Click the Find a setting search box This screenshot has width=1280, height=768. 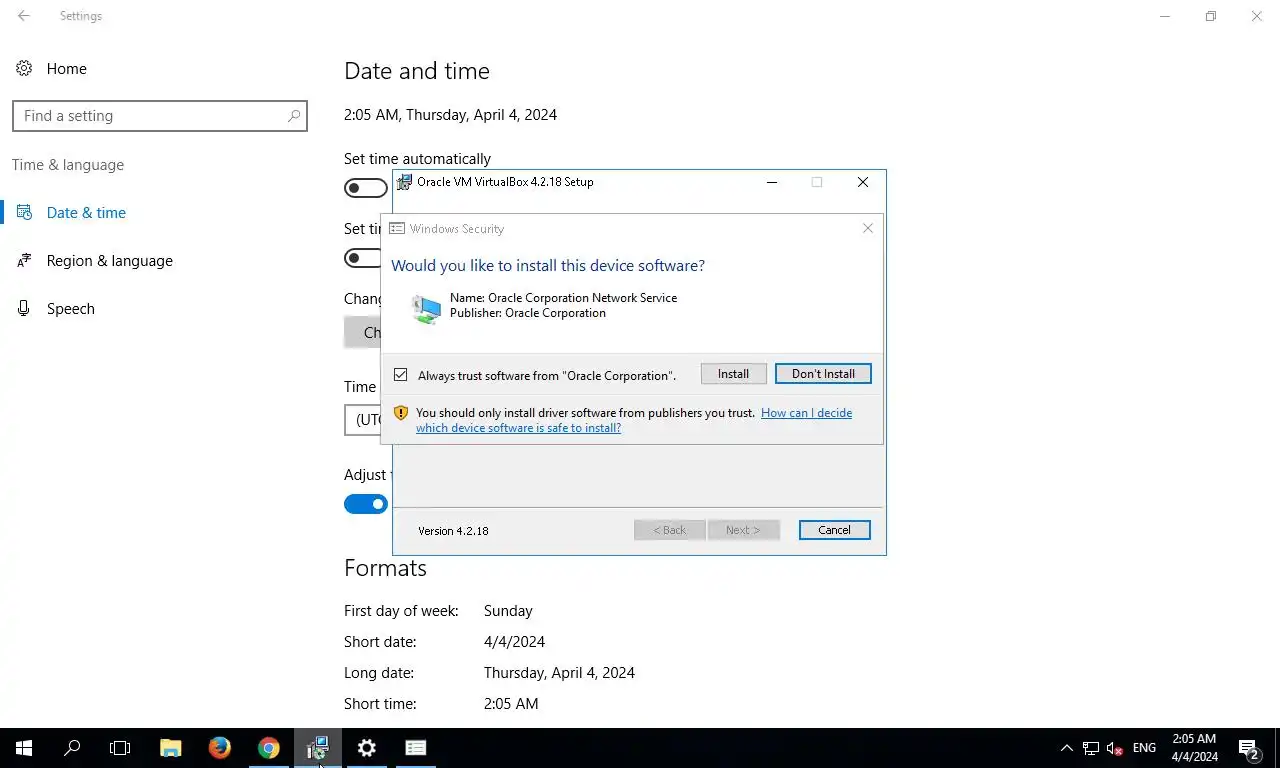[160, 116]
